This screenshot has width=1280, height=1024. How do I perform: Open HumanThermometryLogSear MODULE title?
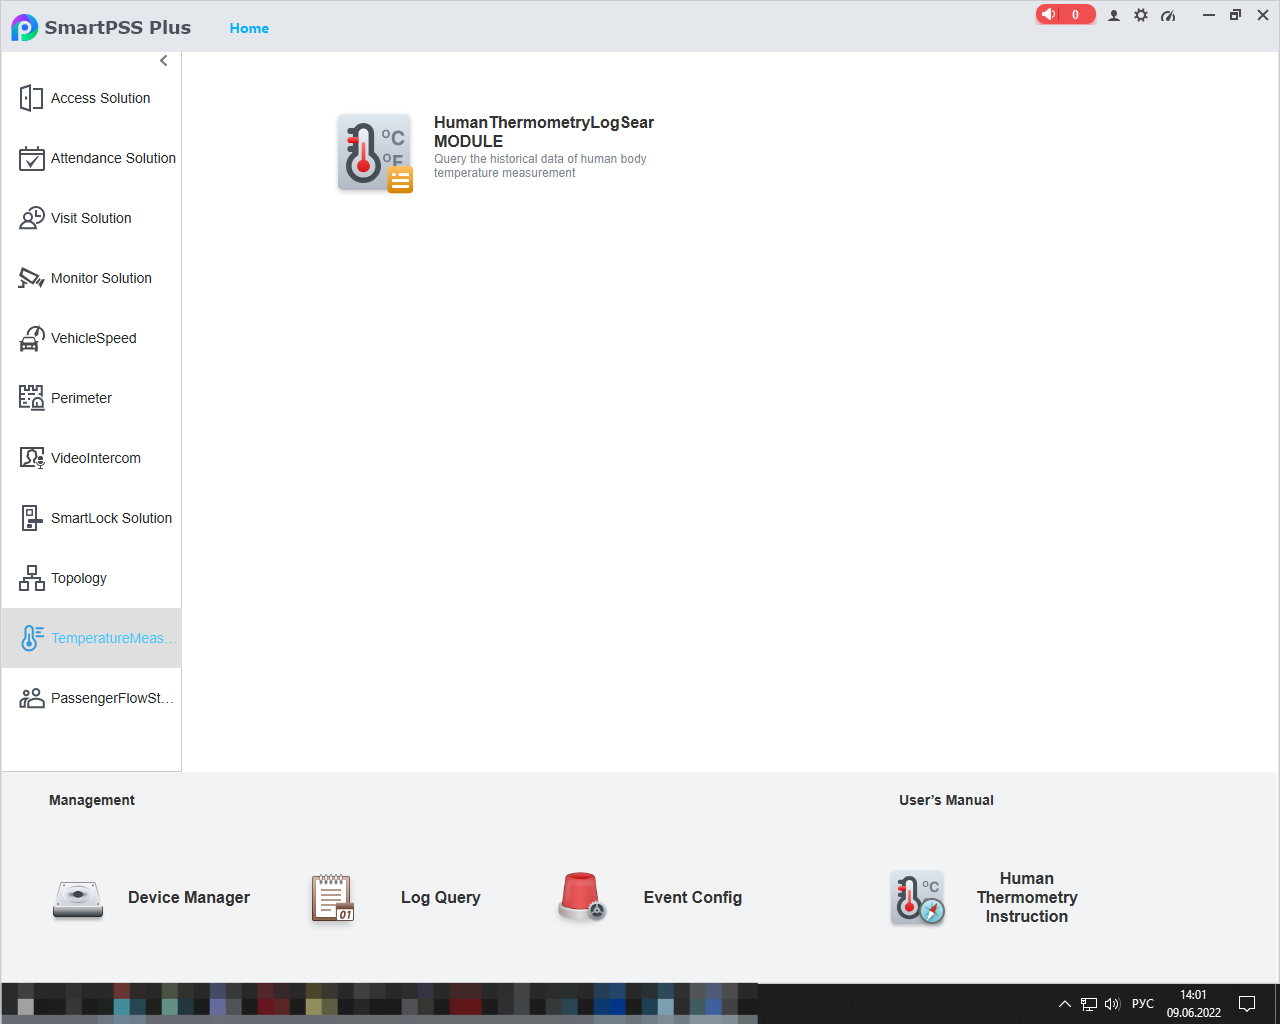[544, 132]
